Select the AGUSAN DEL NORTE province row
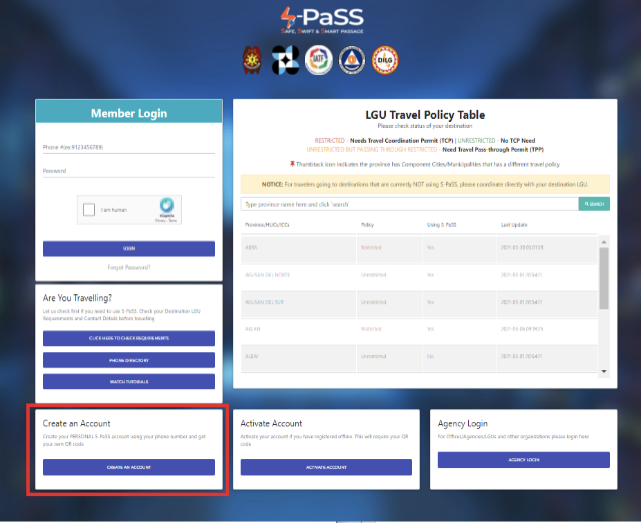This screenshot has height=523, width=641. coord(419,275)
